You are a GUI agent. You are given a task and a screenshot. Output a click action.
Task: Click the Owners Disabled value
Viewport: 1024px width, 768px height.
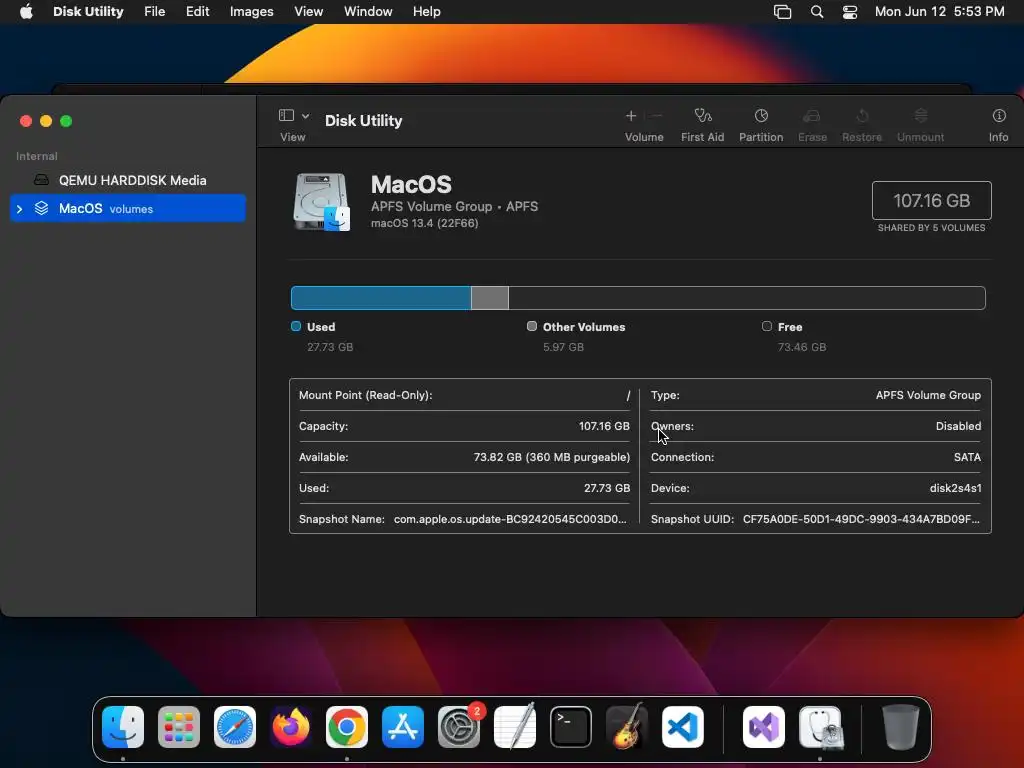click(x=958, y=426)
